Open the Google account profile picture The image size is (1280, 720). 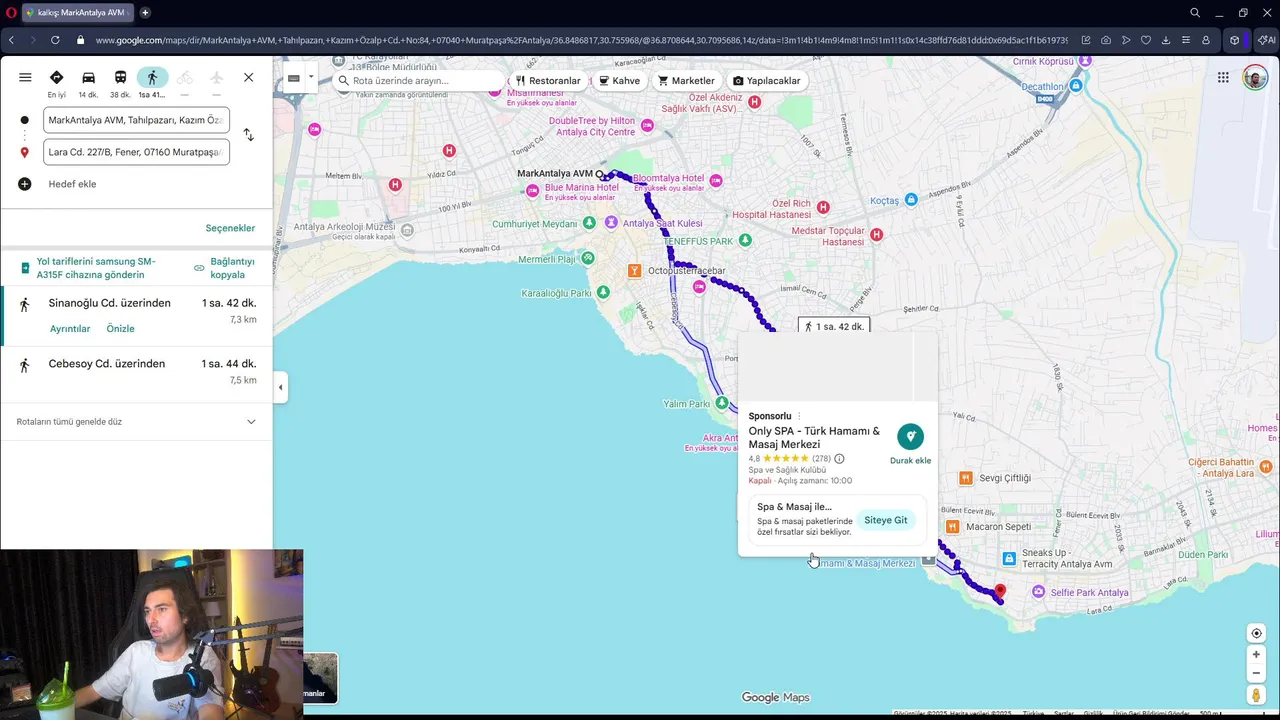click(x=1255, y=78)
